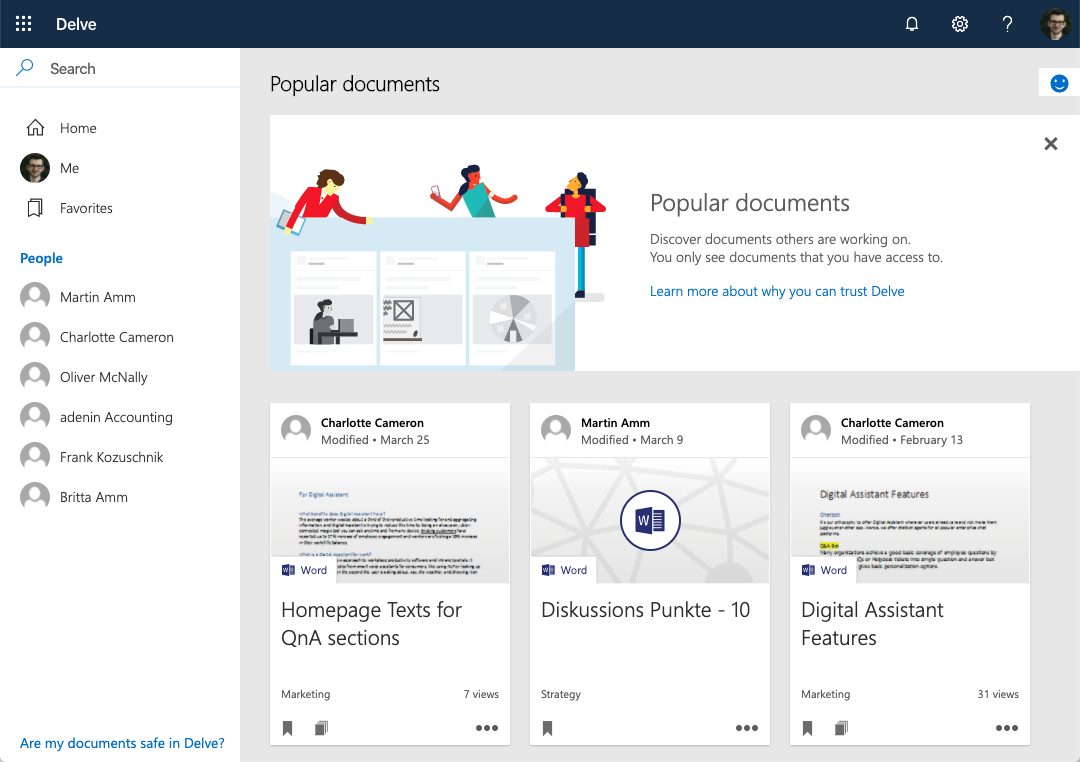Select adenin Accounting in People list
This screenshot has width=1080, height=762.
pos(116,417)
